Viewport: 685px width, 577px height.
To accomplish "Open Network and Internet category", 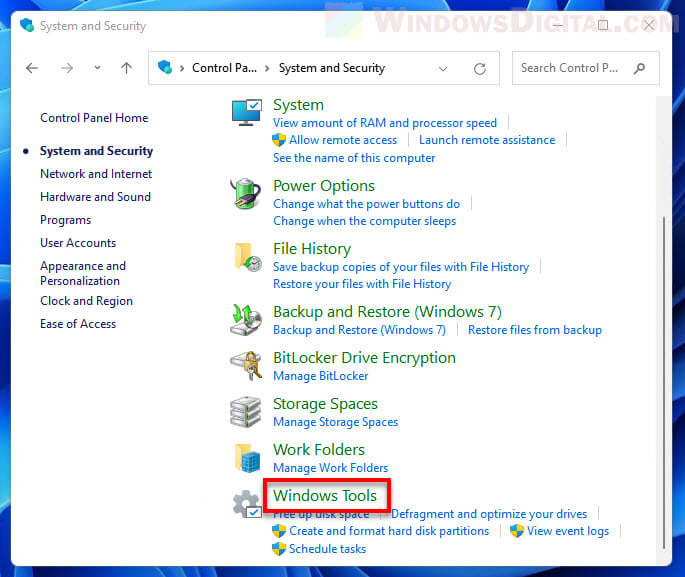I will (96, 174).
